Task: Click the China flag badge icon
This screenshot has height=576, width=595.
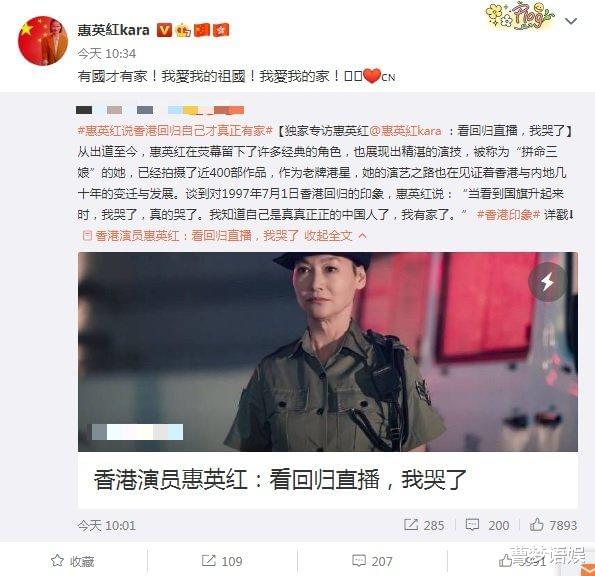Action: [202, 30]
